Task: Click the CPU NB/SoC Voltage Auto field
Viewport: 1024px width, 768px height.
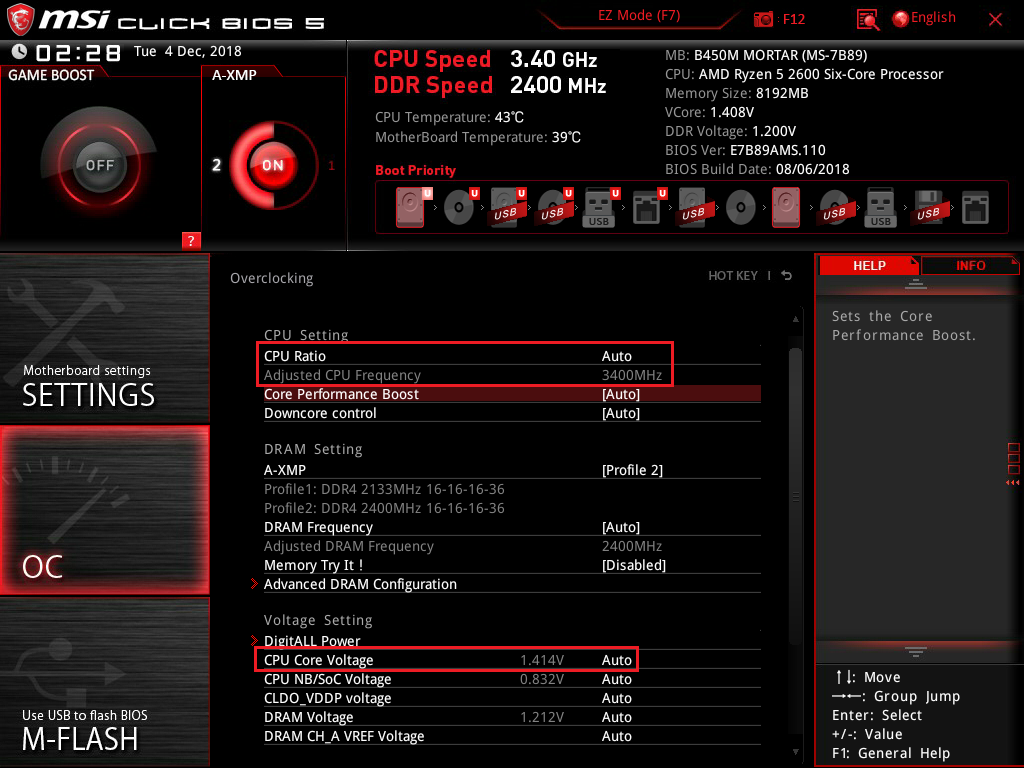Action: coord(616,679)
